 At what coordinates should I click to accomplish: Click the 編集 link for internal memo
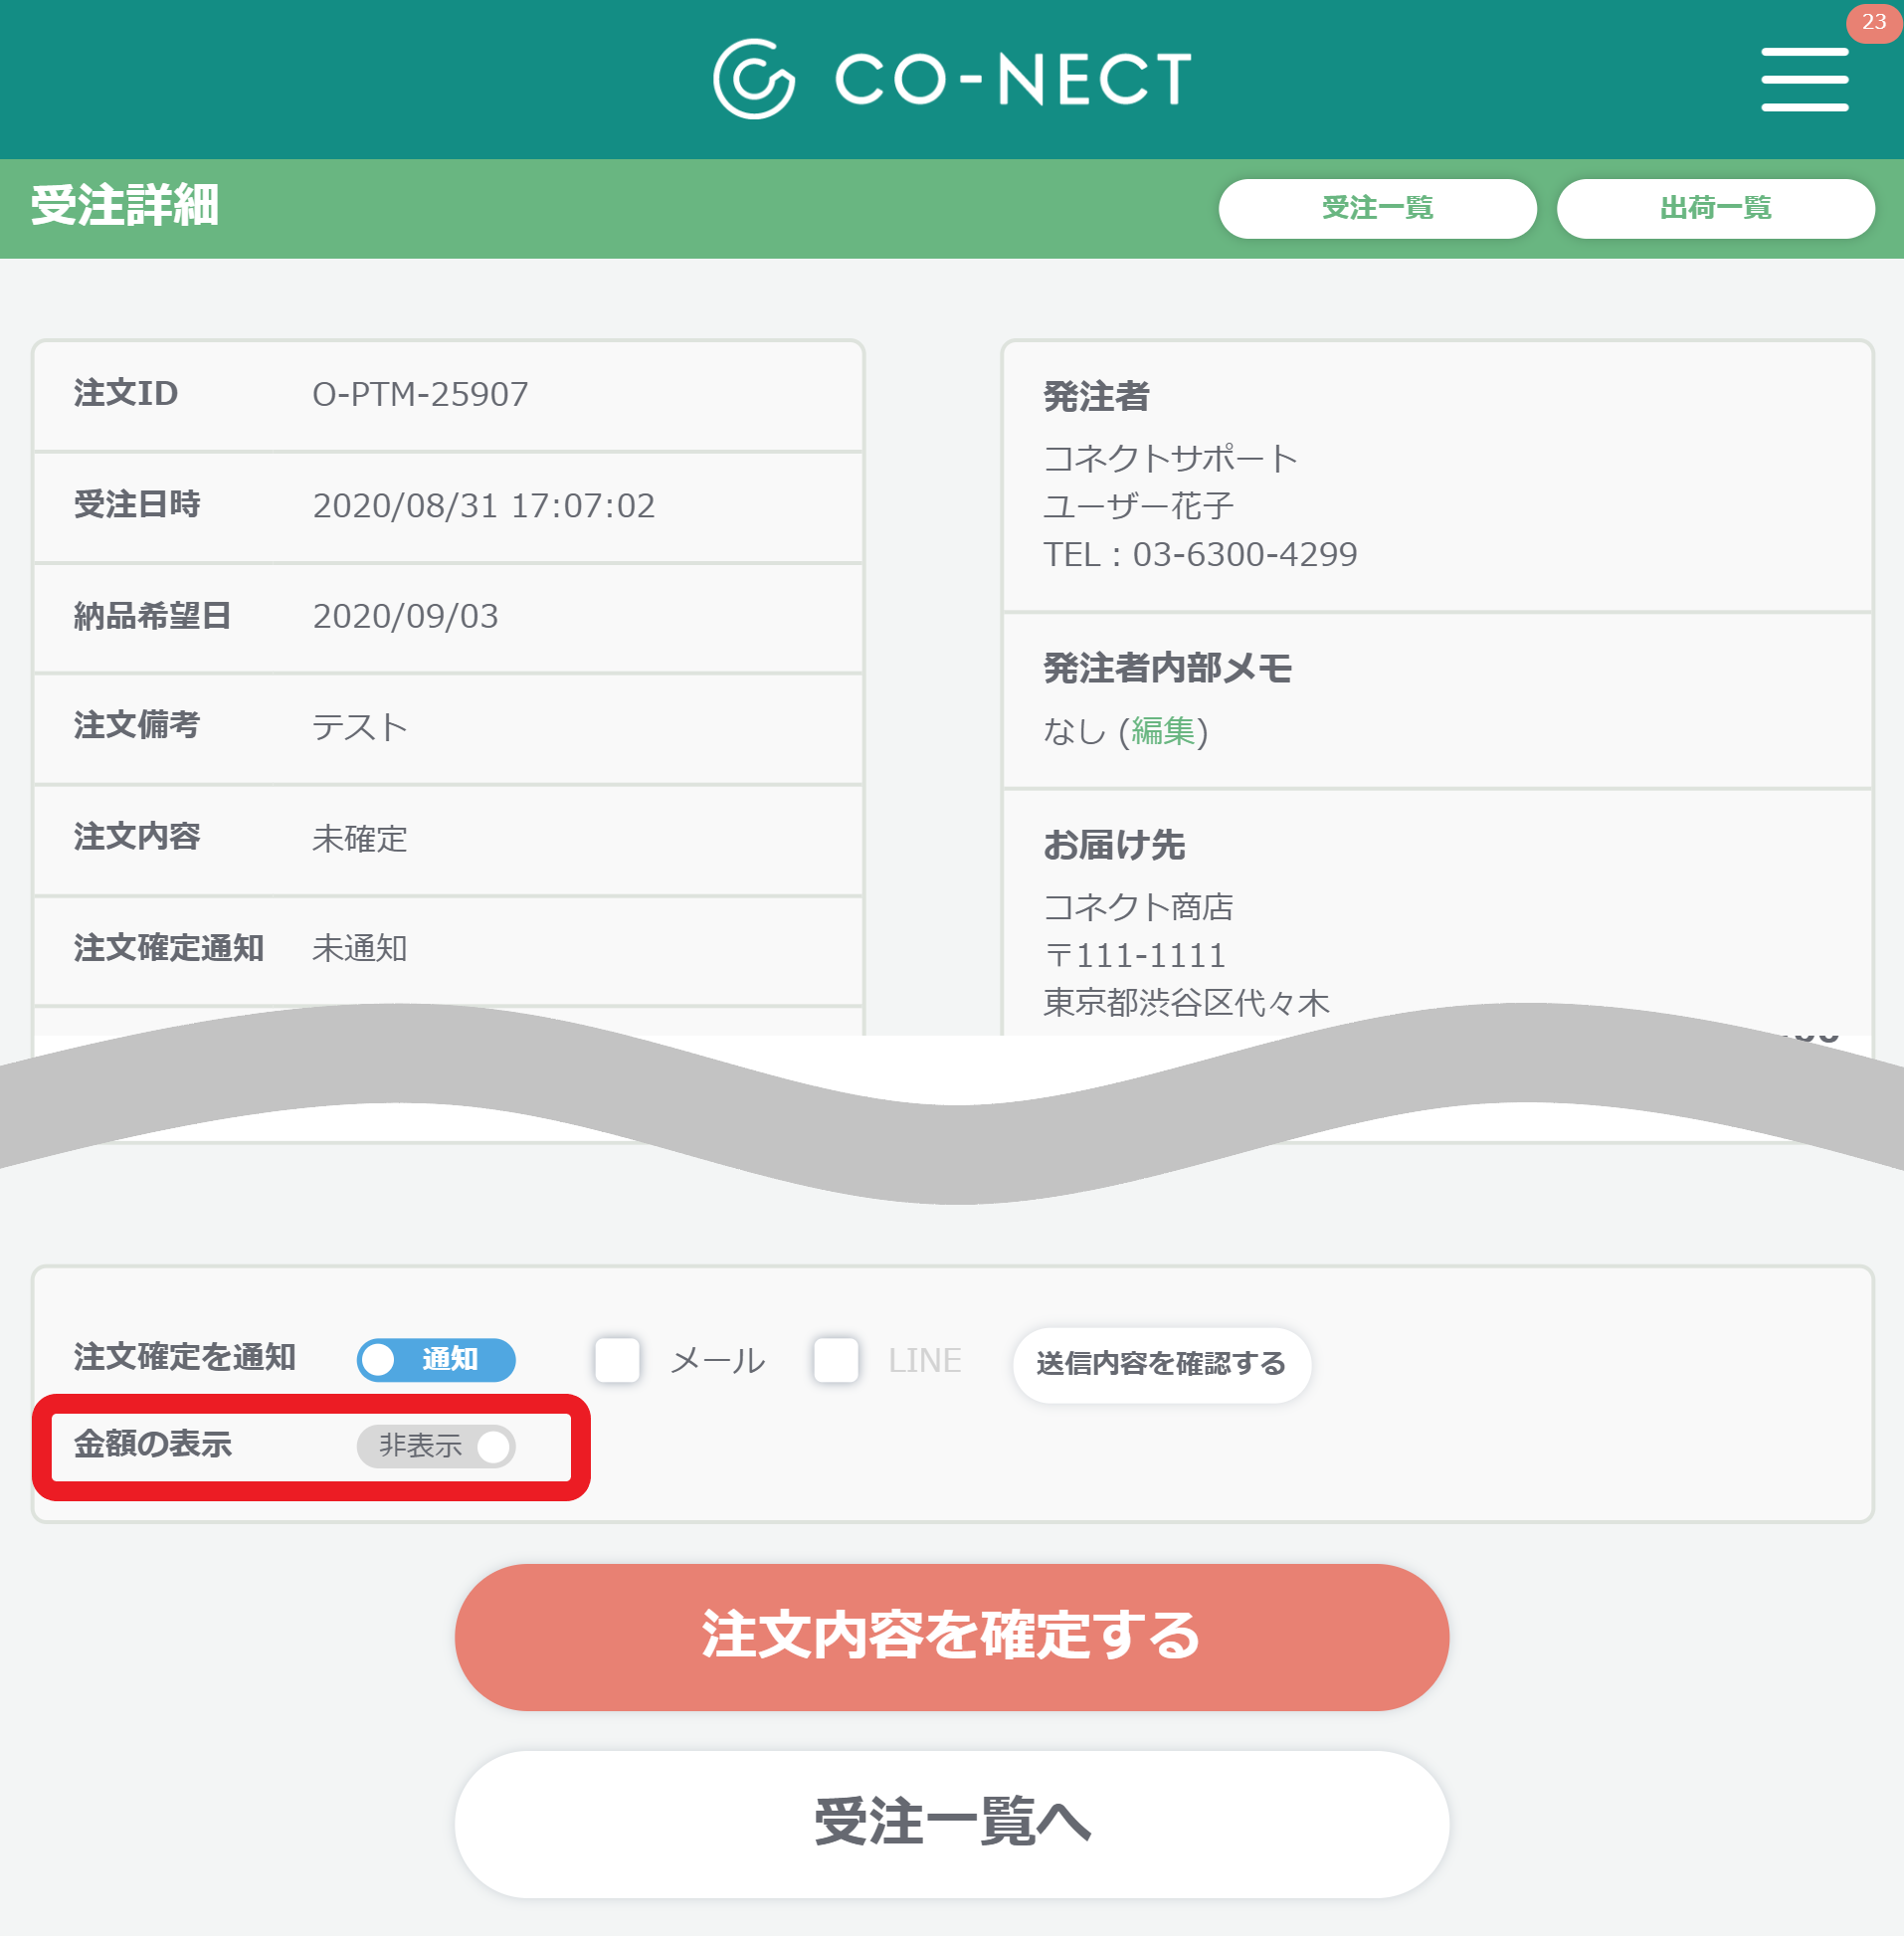1162,731
